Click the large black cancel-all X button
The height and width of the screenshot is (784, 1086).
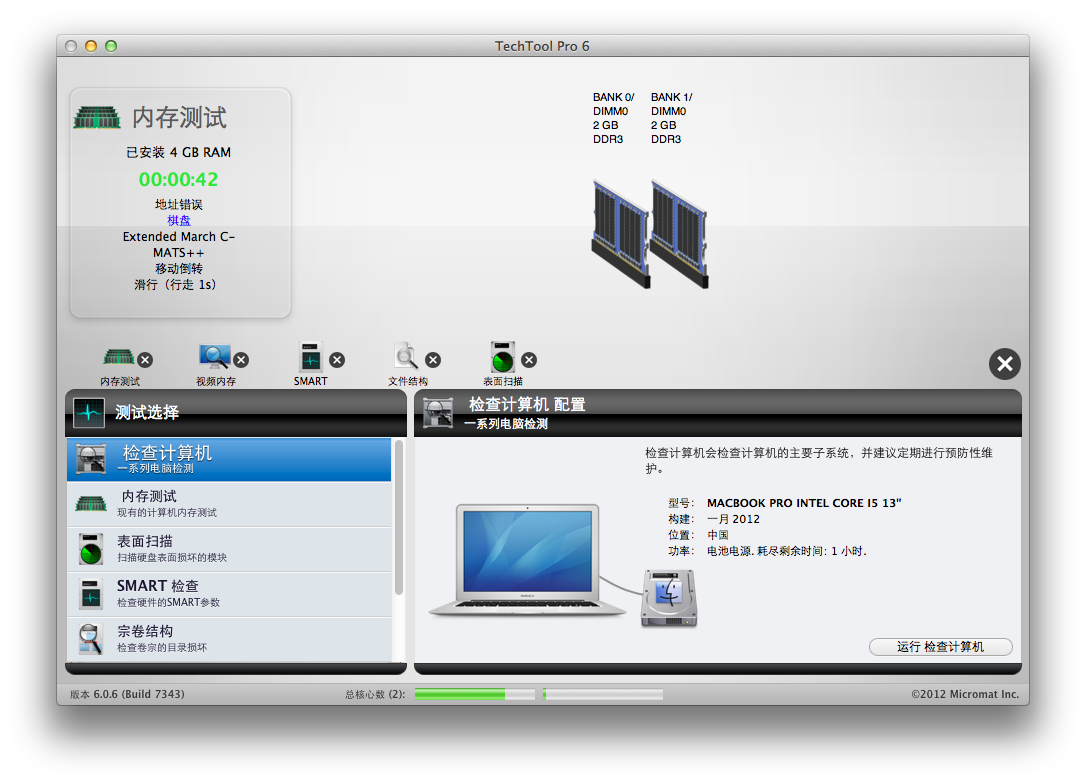click(x=1005, y=364)
